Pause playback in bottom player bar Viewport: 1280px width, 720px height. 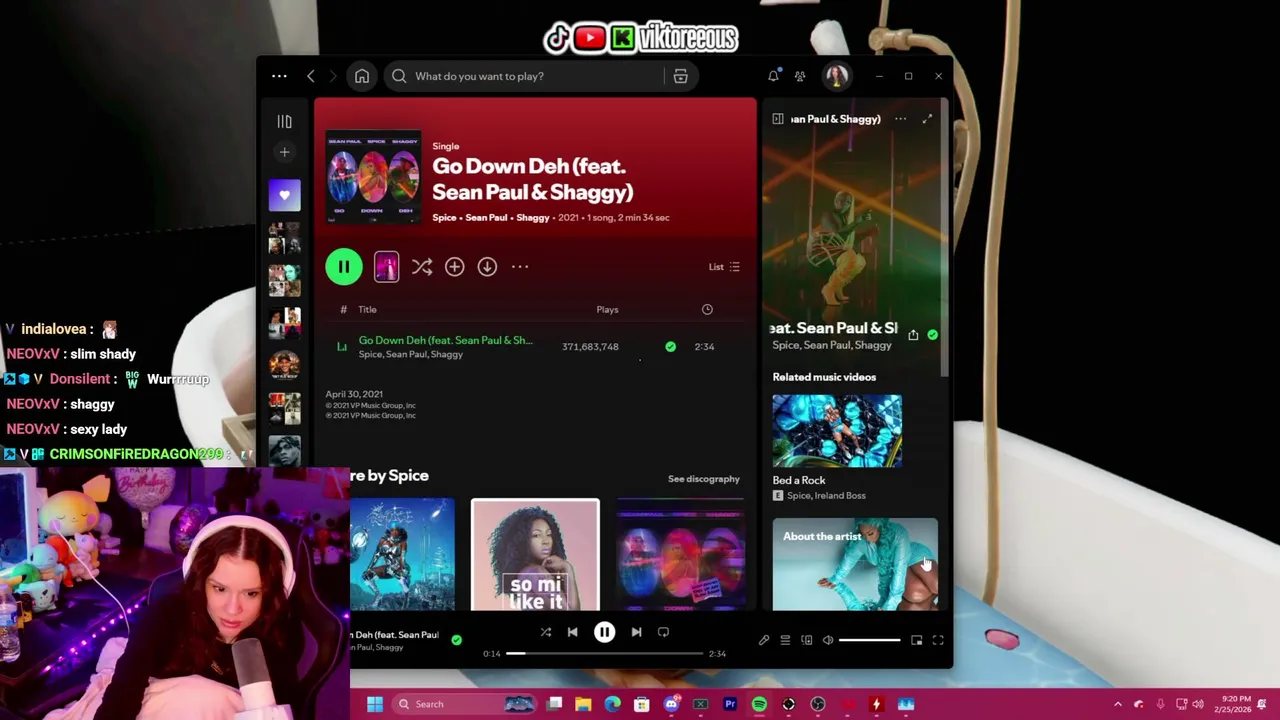604,632
